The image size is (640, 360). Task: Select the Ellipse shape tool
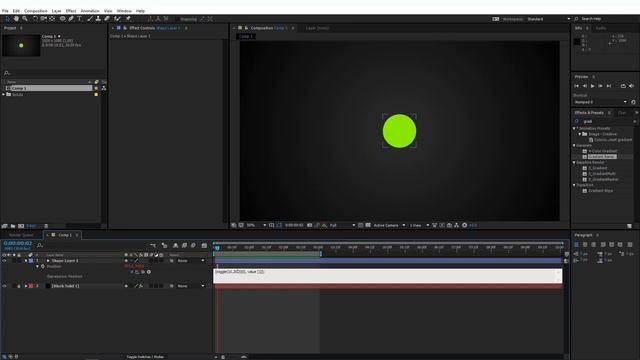tap(62, 19)
